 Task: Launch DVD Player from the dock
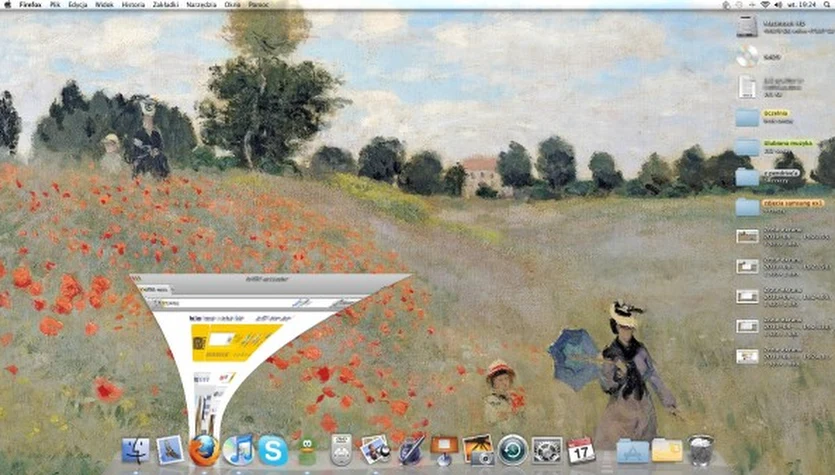pos(341,450)
